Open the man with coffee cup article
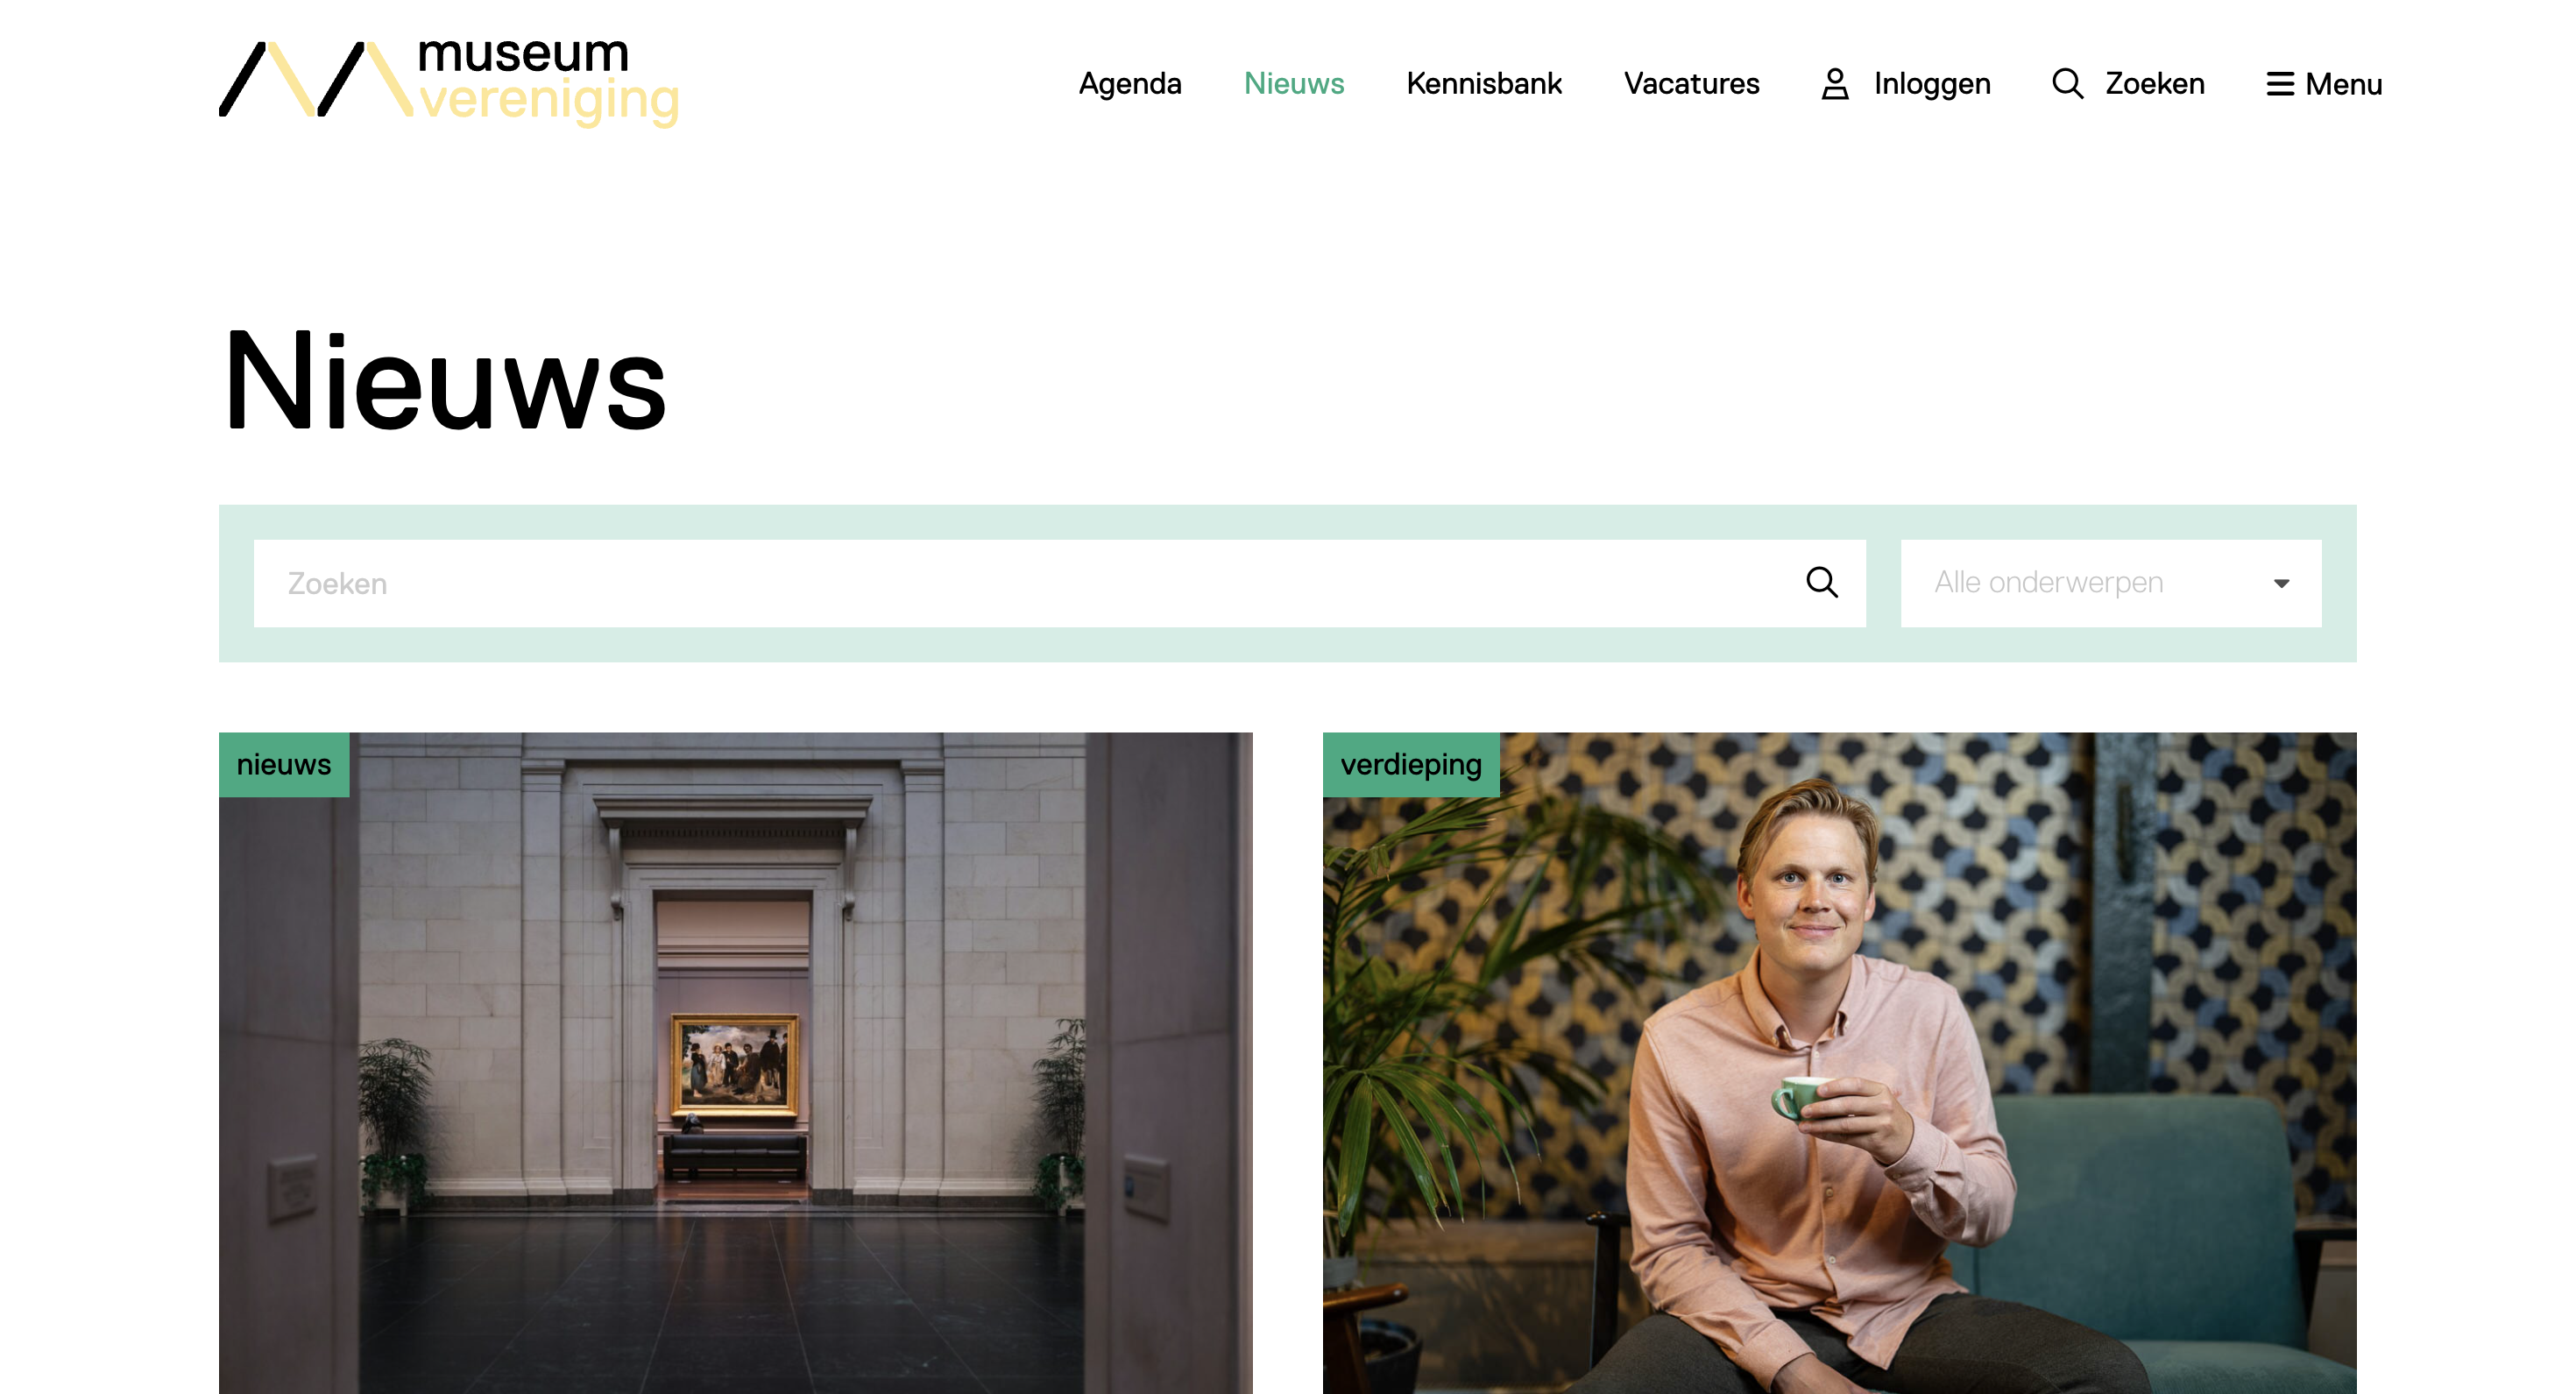 point(1839,1062)
